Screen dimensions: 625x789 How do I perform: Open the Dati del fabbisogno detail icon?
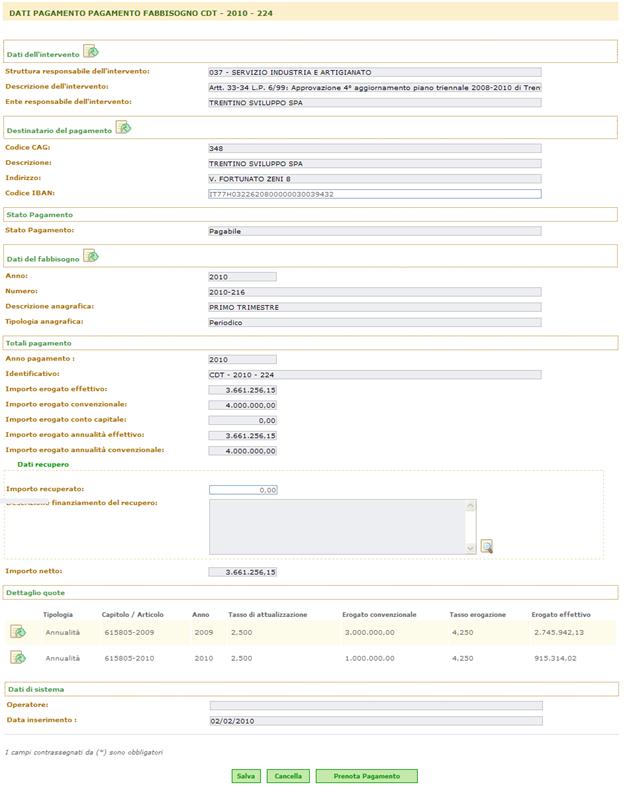tap(91, 256)
